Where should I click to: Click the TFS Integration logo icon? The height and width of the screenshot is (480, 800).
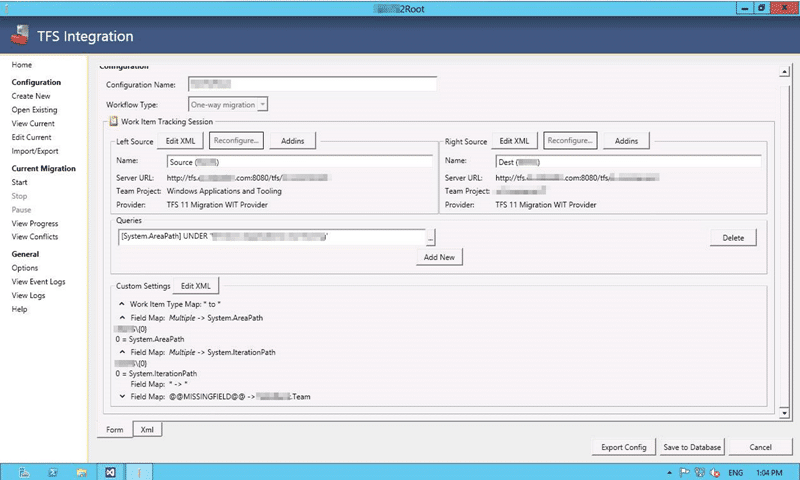(x=20, y=36)
